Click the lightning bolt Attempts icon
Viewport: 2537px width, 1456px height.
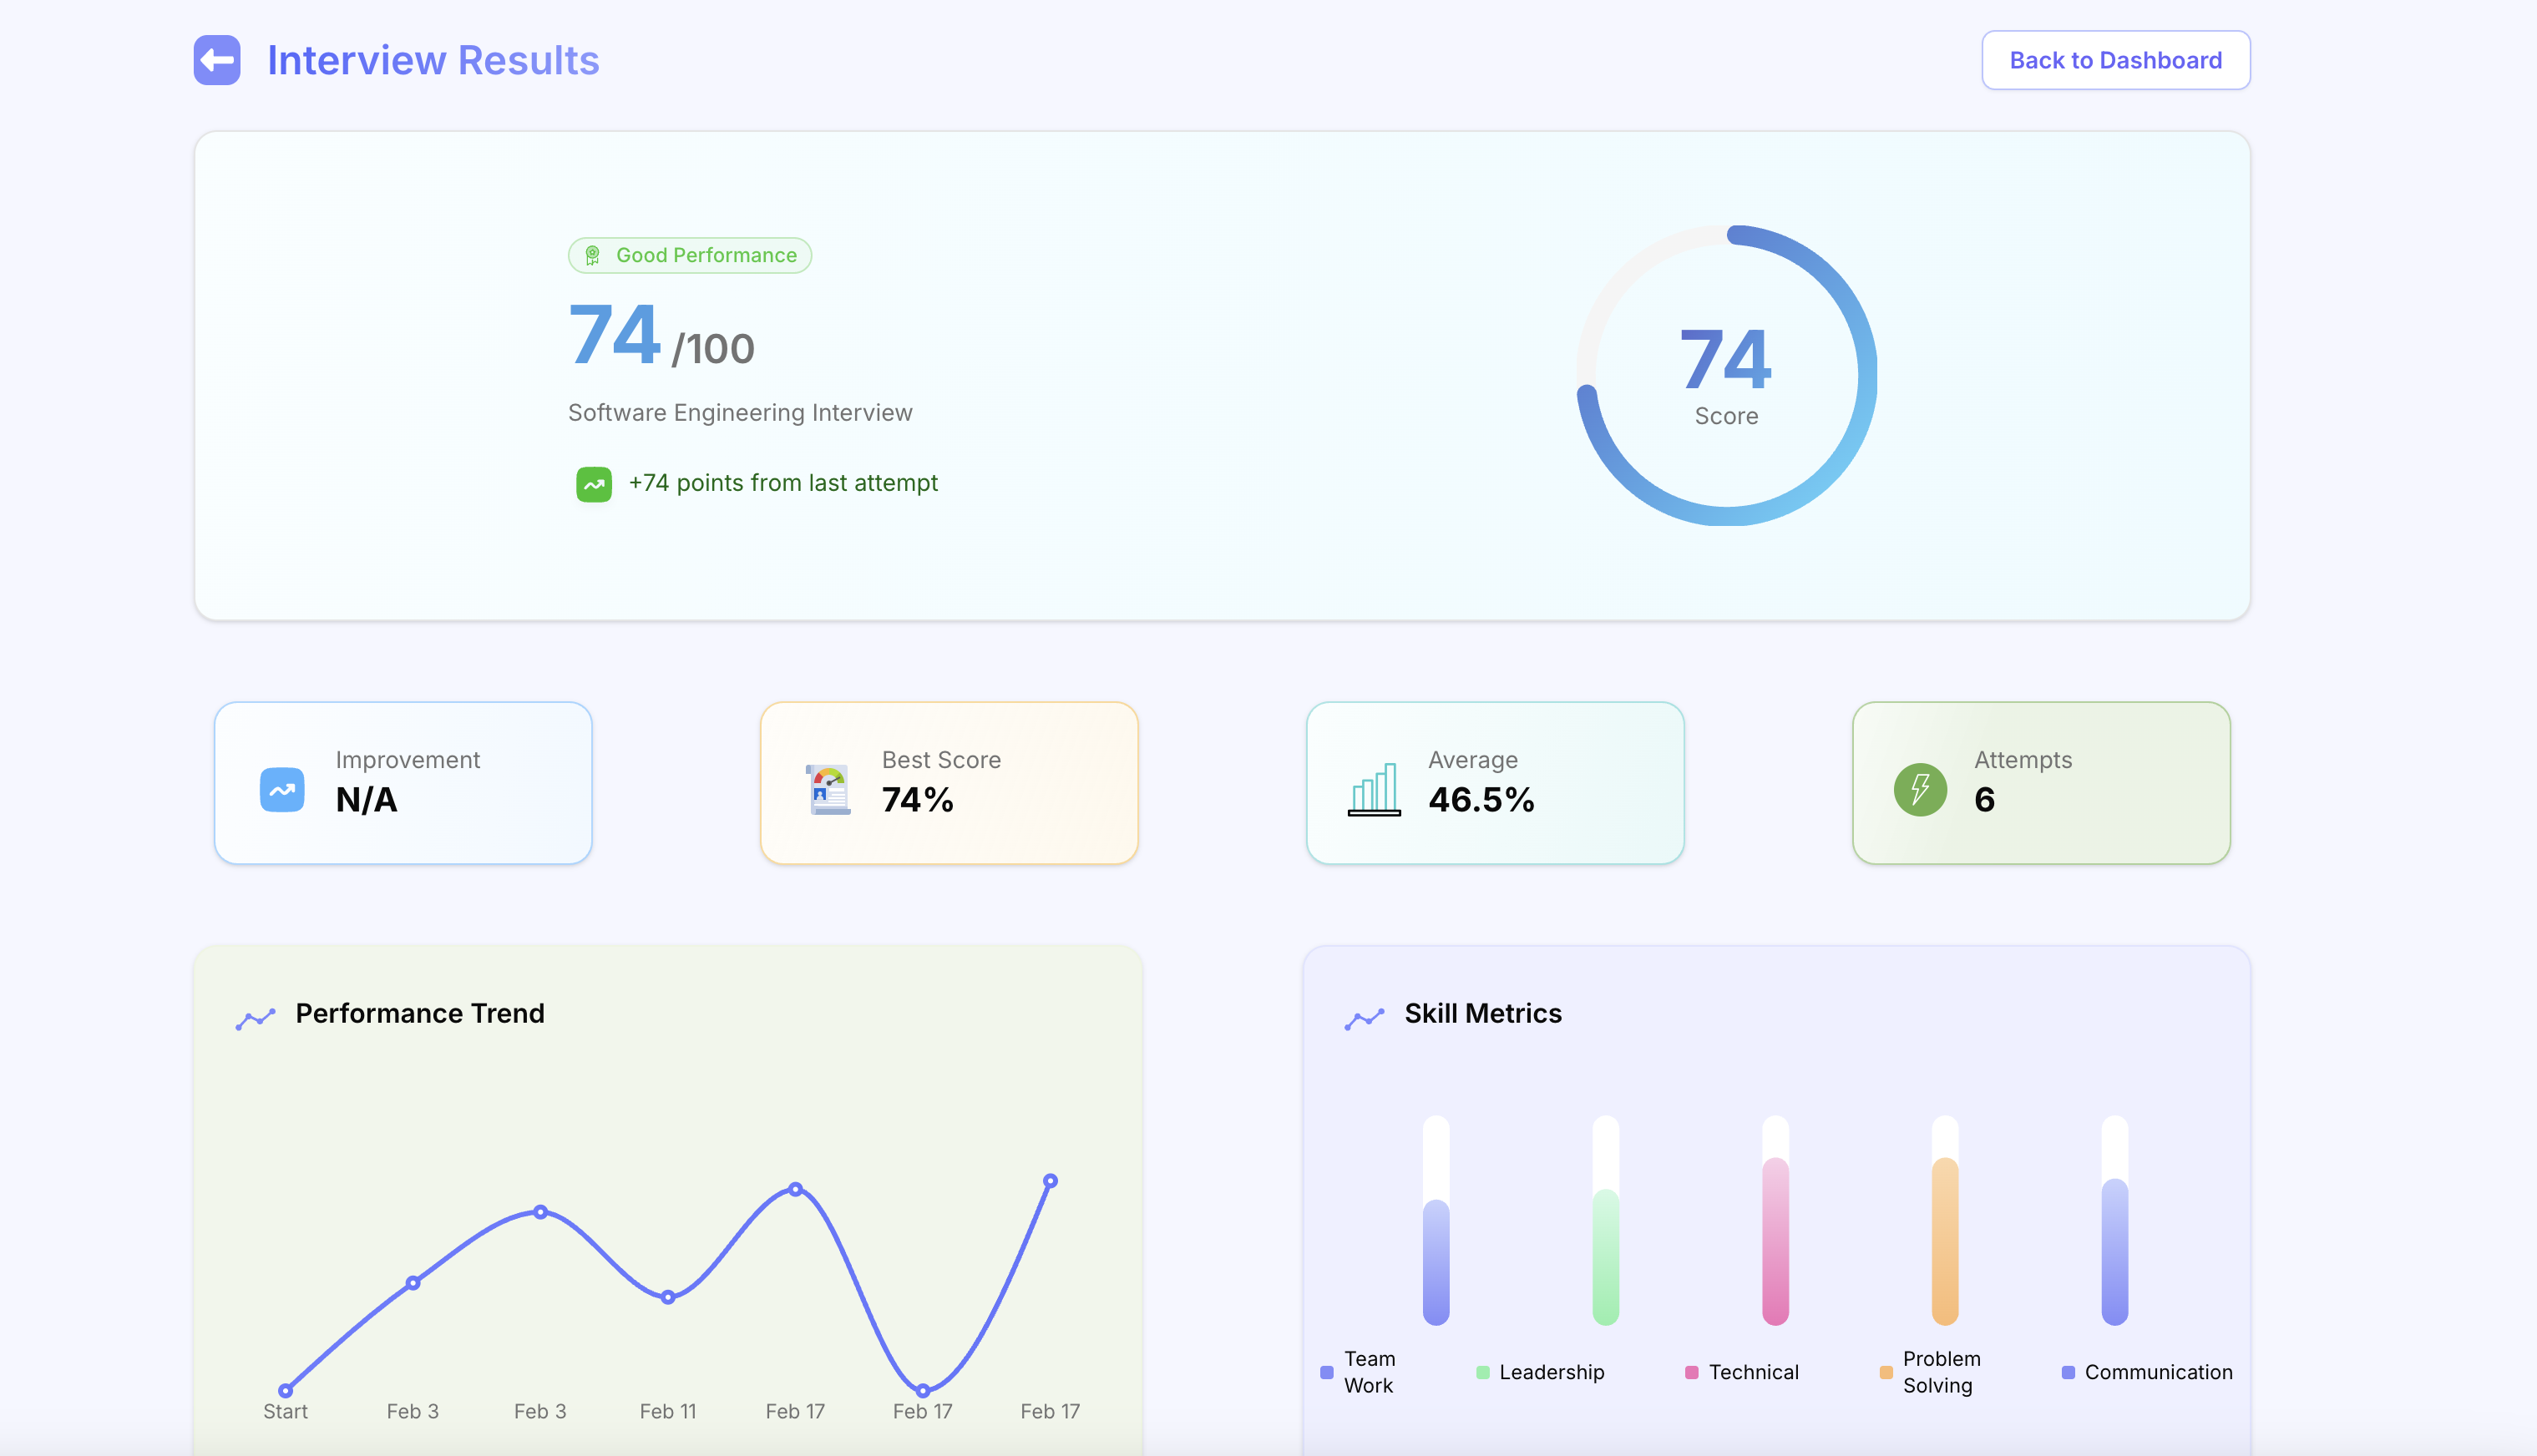click(x=1918, y=789)
